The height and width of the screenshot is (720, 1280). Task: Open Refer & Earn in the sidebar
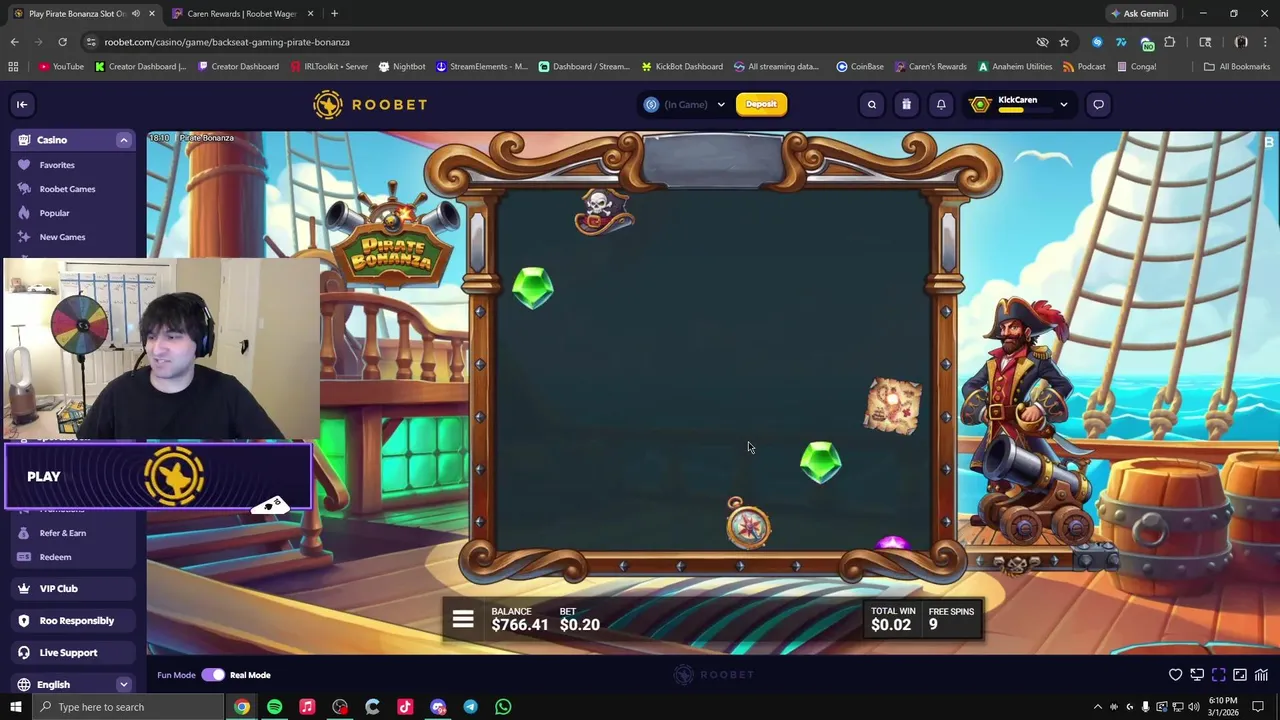62,533
